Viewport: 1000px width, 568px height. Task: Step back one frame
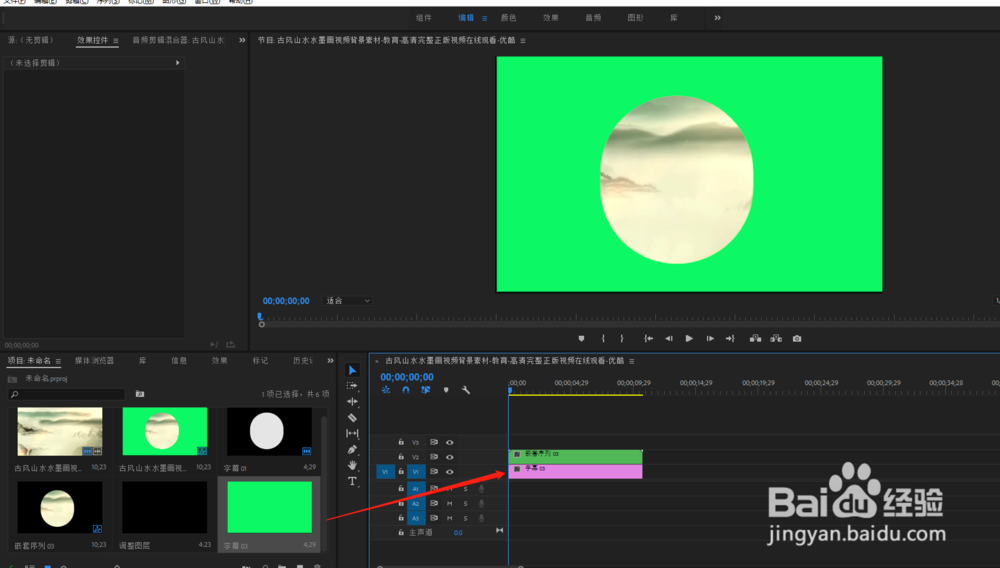[668, 339]
